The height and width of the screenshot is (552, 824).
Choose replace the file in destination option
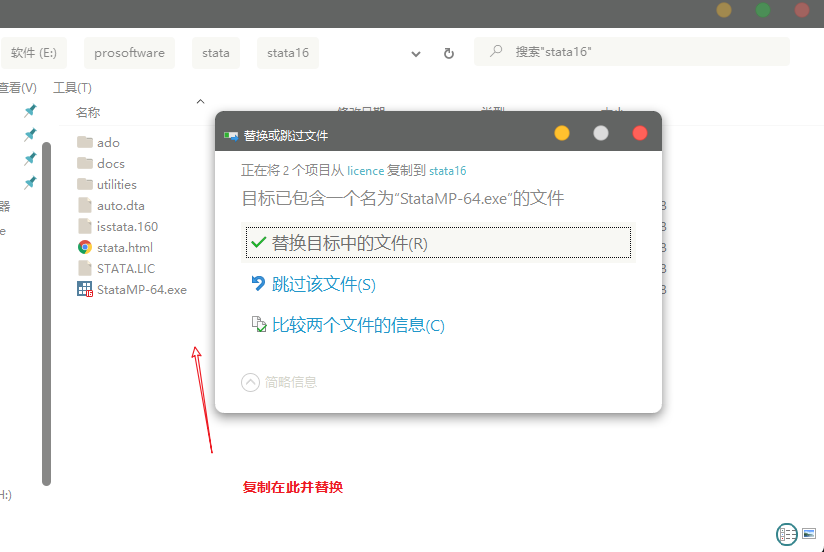pyautogui.click(x=438, y=243)
